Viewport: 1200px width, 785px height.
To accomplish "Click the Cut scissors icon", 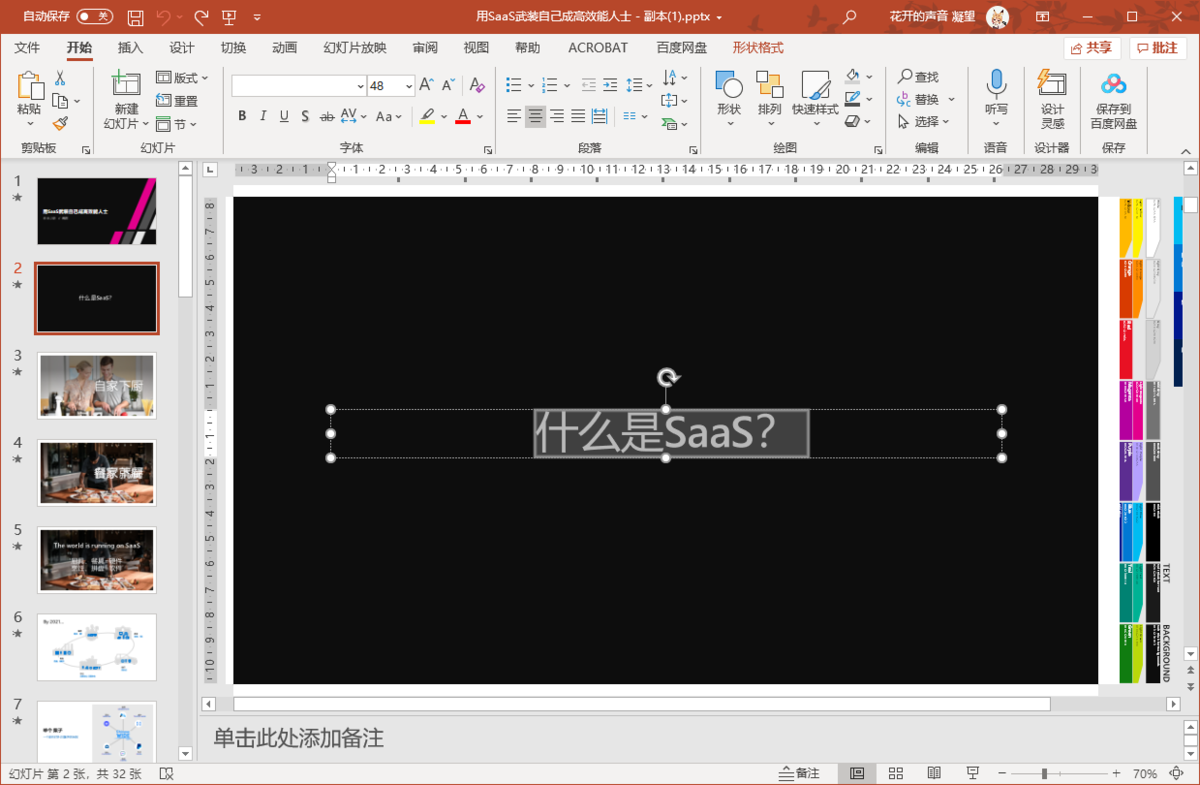I will [60, 78].
